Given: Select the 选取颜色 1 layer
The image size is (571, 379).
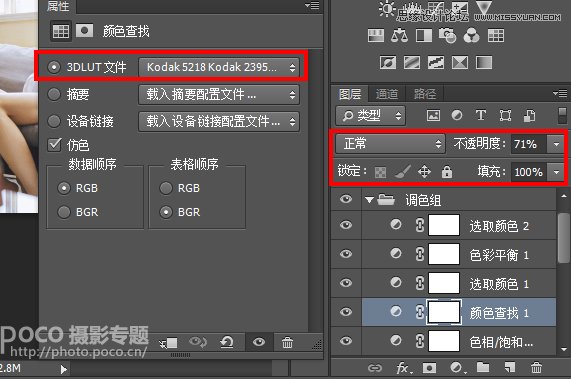Looking at the screenshot, I should click(x=459, y=284).
